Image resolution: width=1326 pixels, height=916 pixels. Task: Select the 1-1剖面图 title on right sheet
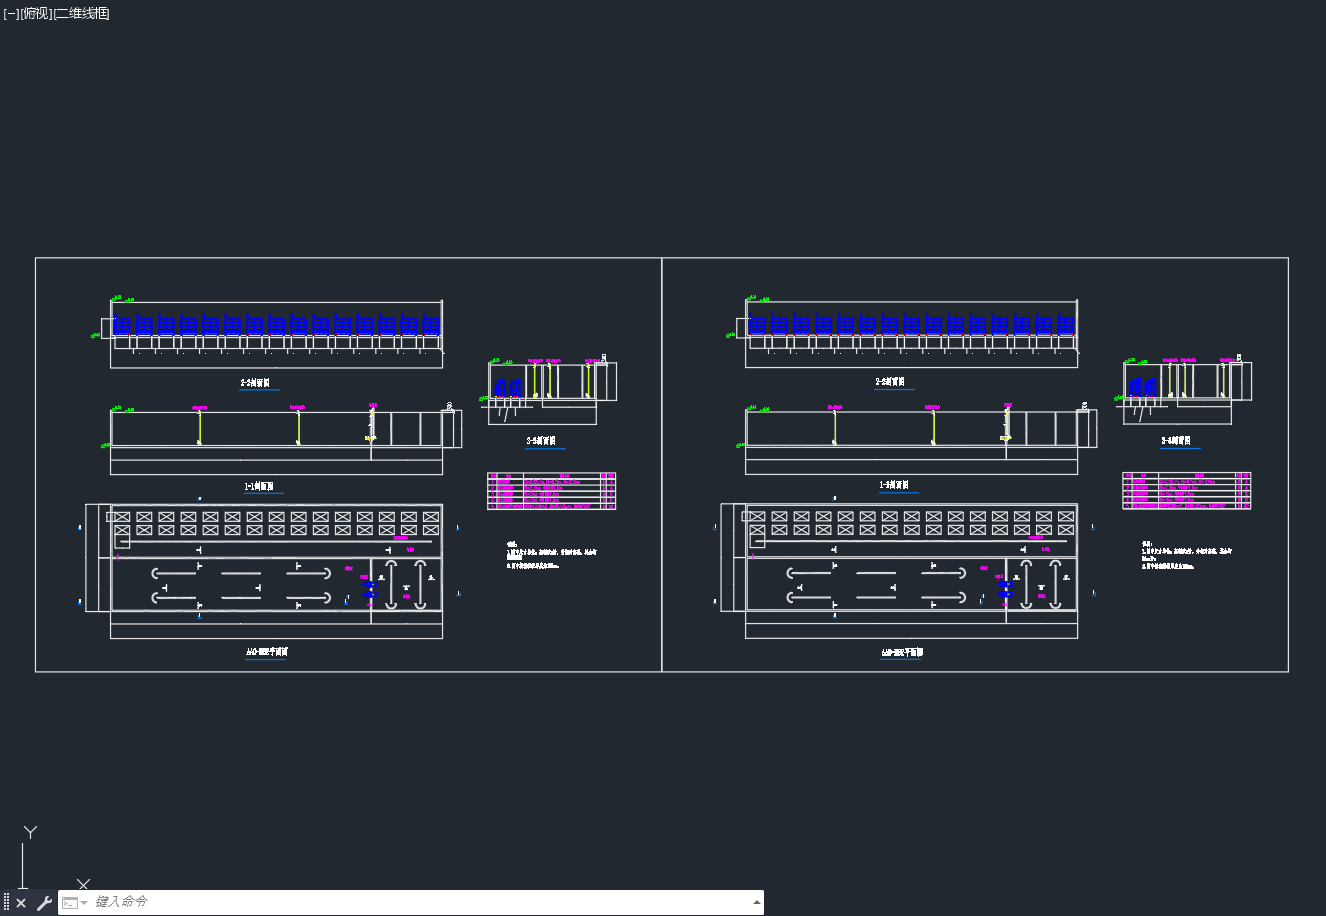(x=894, y=486)
